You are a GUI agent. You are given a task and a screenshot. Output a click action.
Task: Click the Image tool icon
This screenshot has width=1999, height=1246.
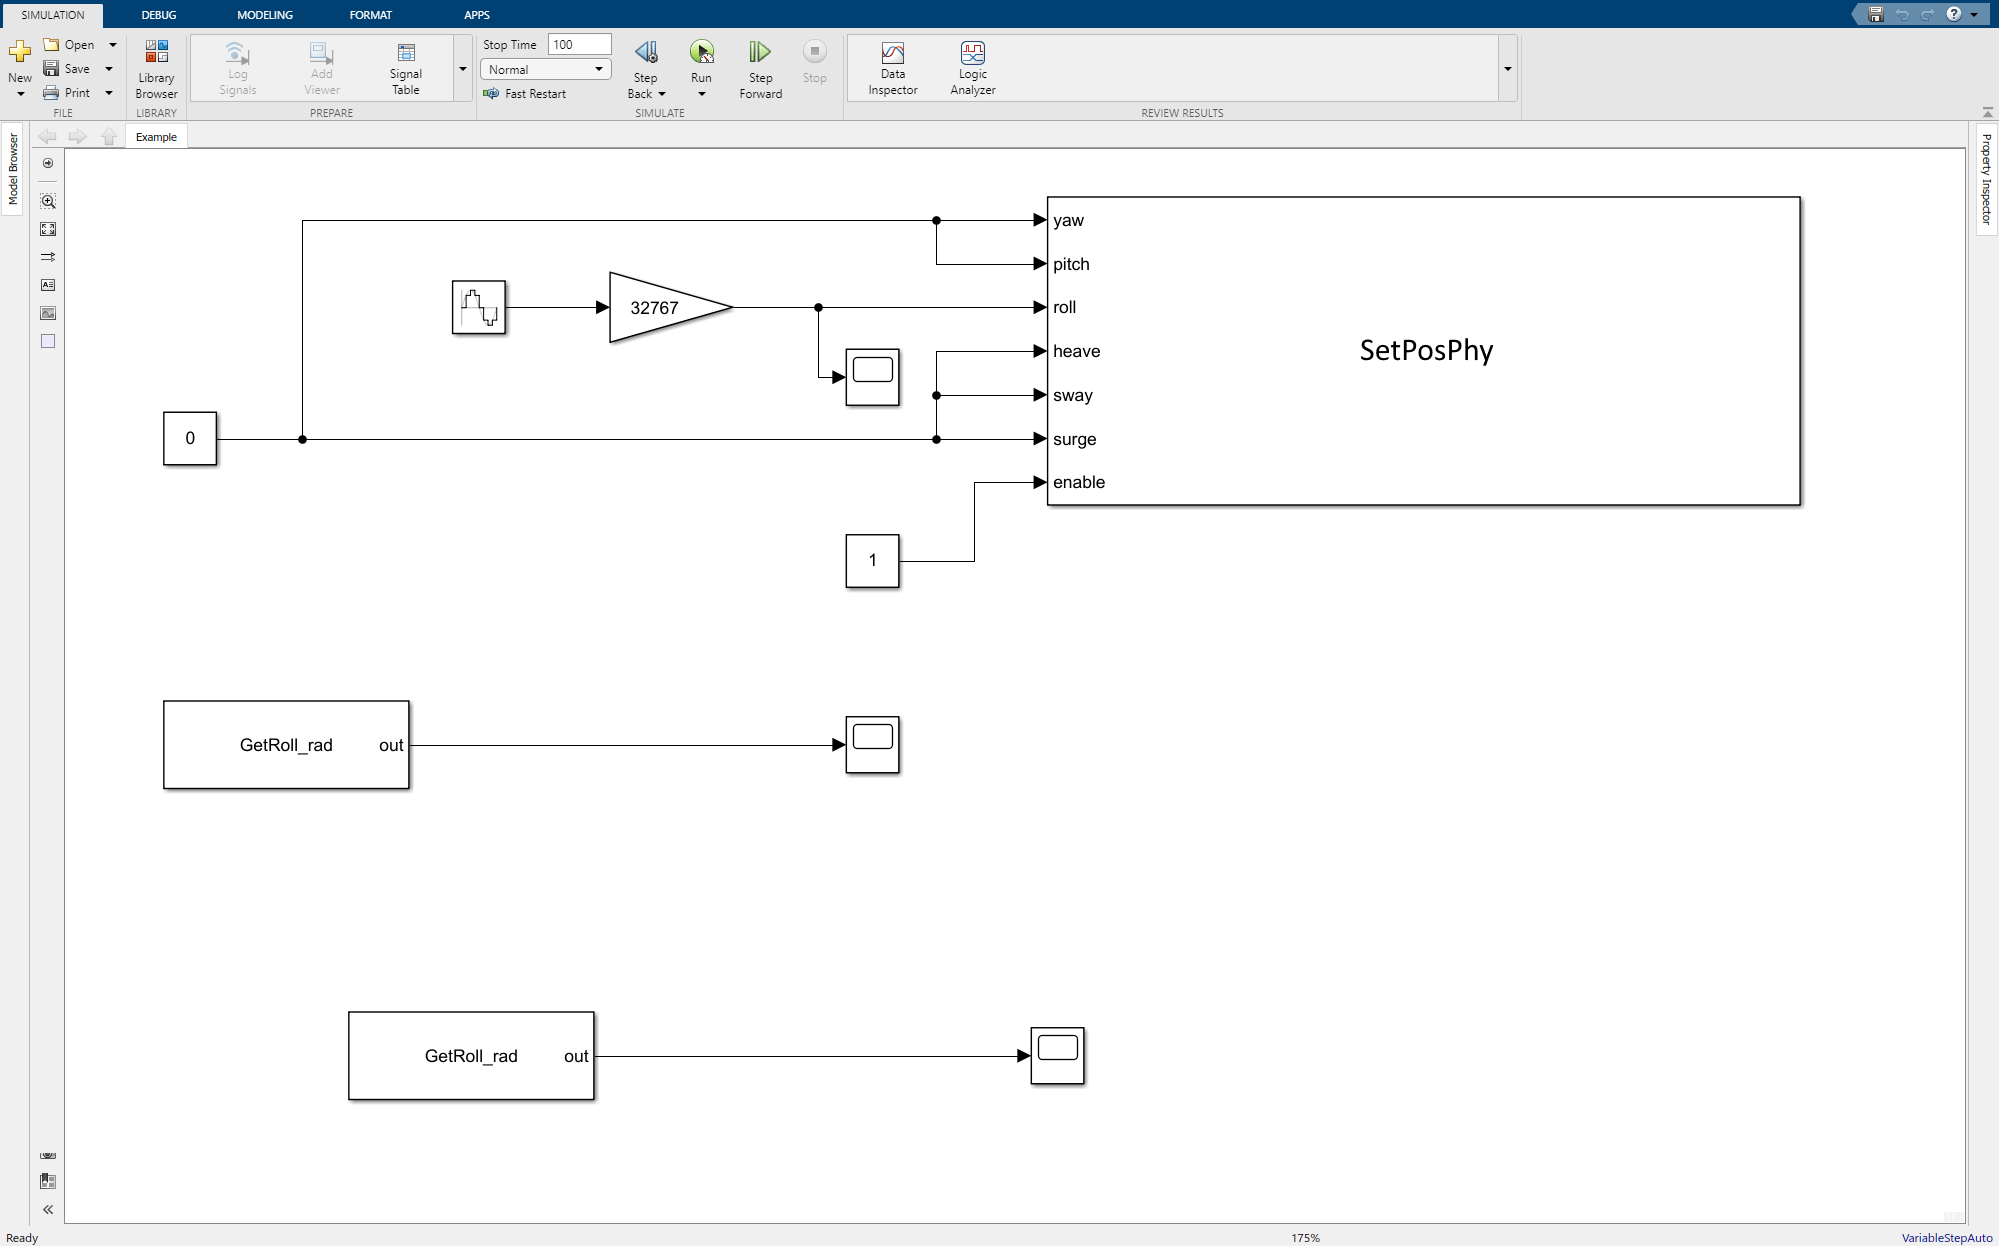click(x=48, y=313)
